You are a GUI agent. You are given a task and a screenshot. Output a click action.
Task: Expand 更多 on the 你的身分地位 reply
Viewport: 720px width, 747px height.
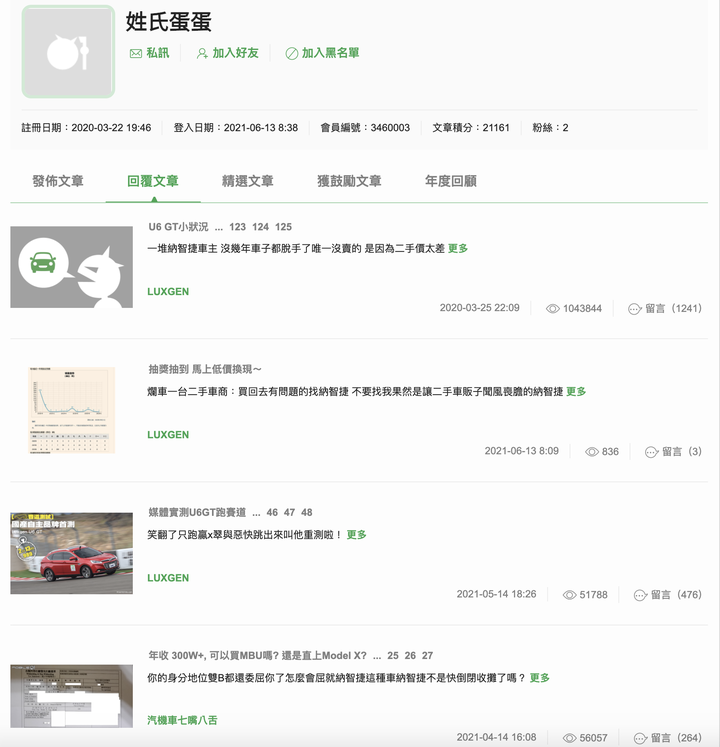(x=540, y=677)
